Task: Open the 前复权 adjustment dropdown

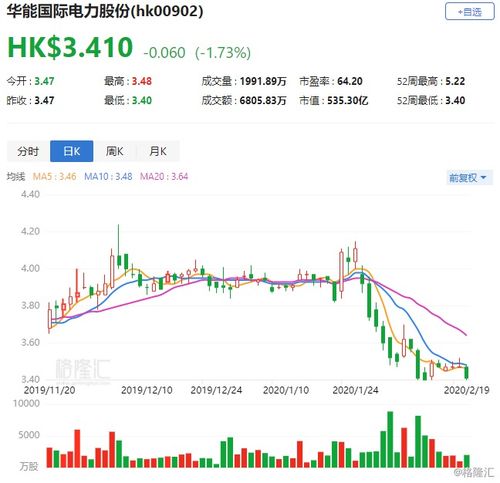Action: [469, 178]
